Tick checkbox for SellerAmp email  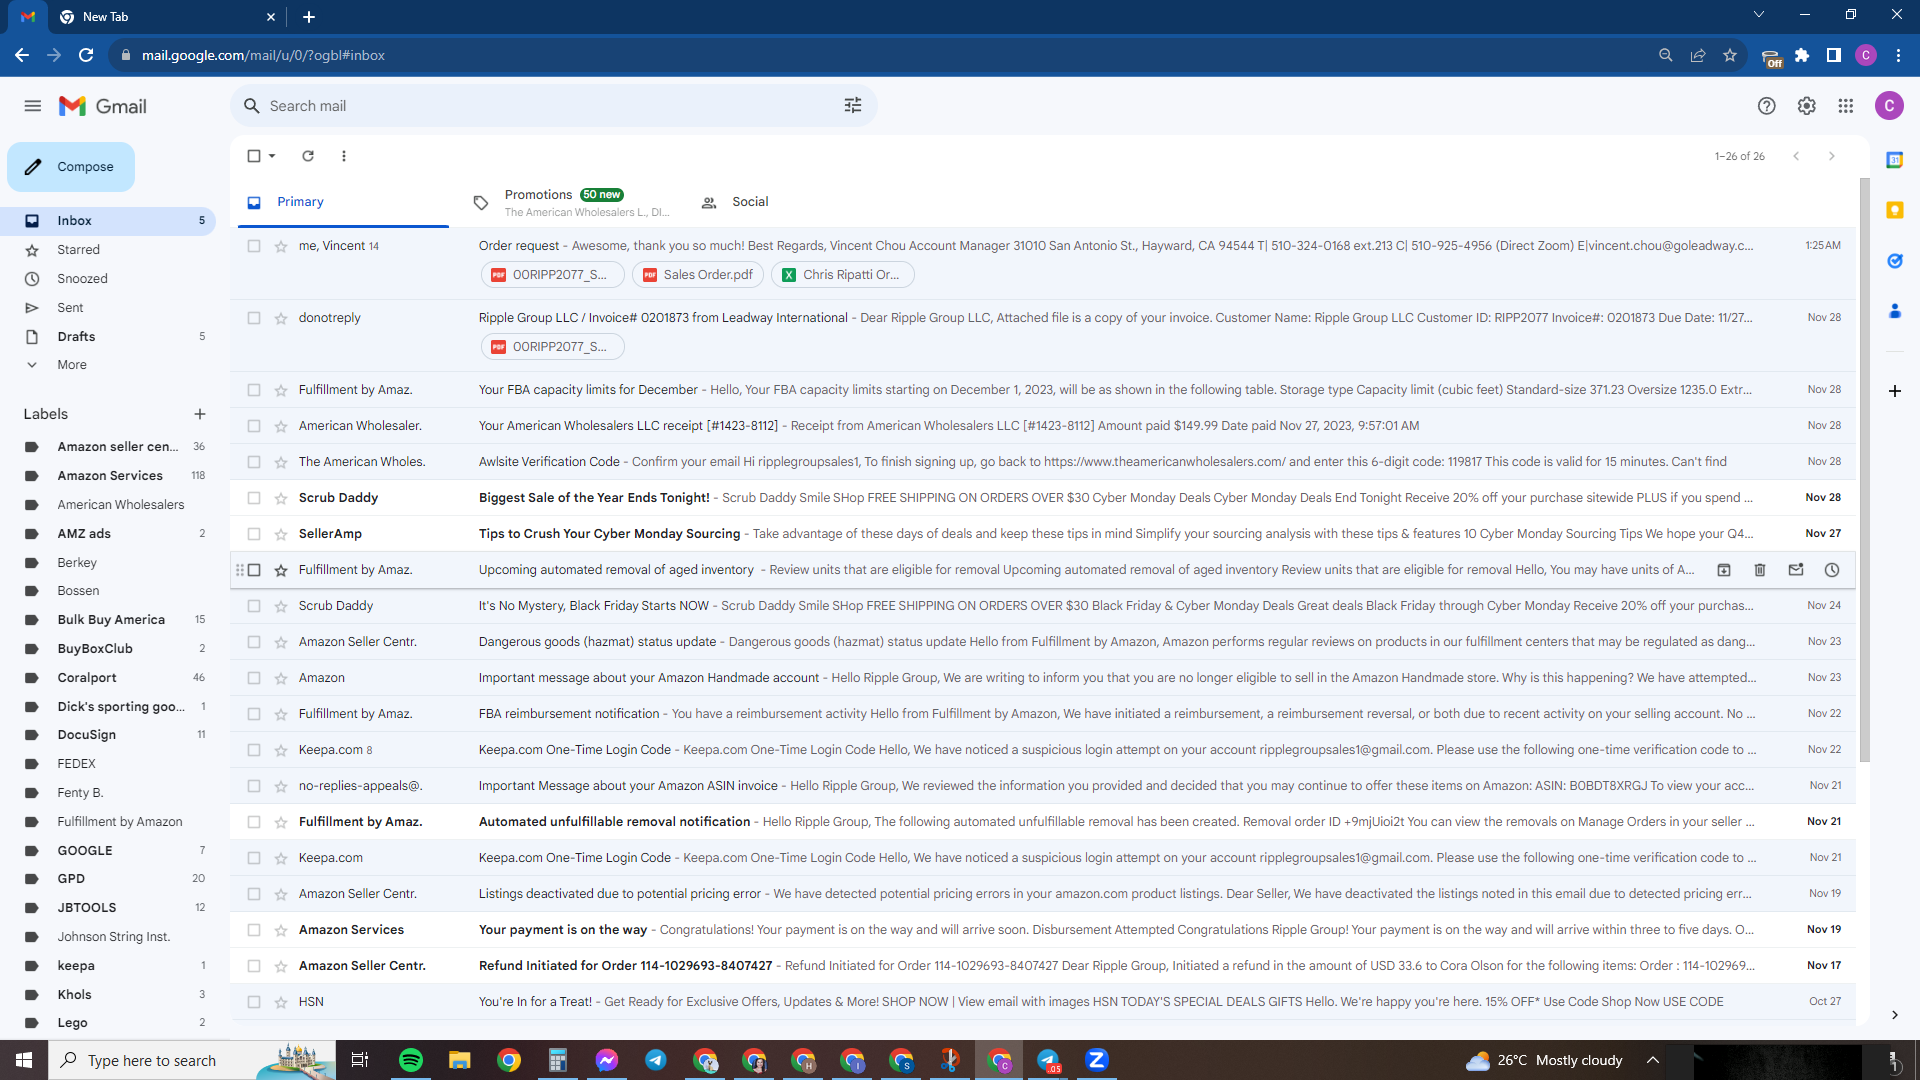tap(254, 534)
